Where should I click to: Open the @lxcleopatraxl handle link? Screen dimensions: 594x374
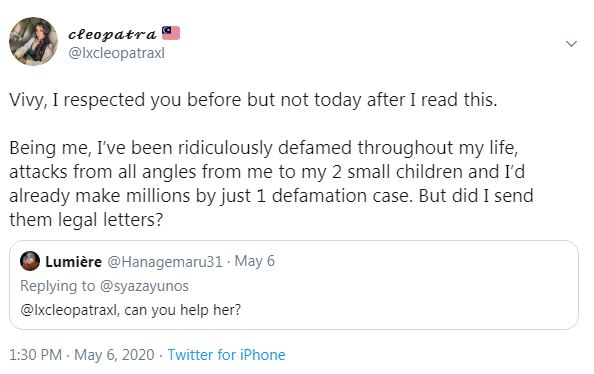tap(116, 53)
